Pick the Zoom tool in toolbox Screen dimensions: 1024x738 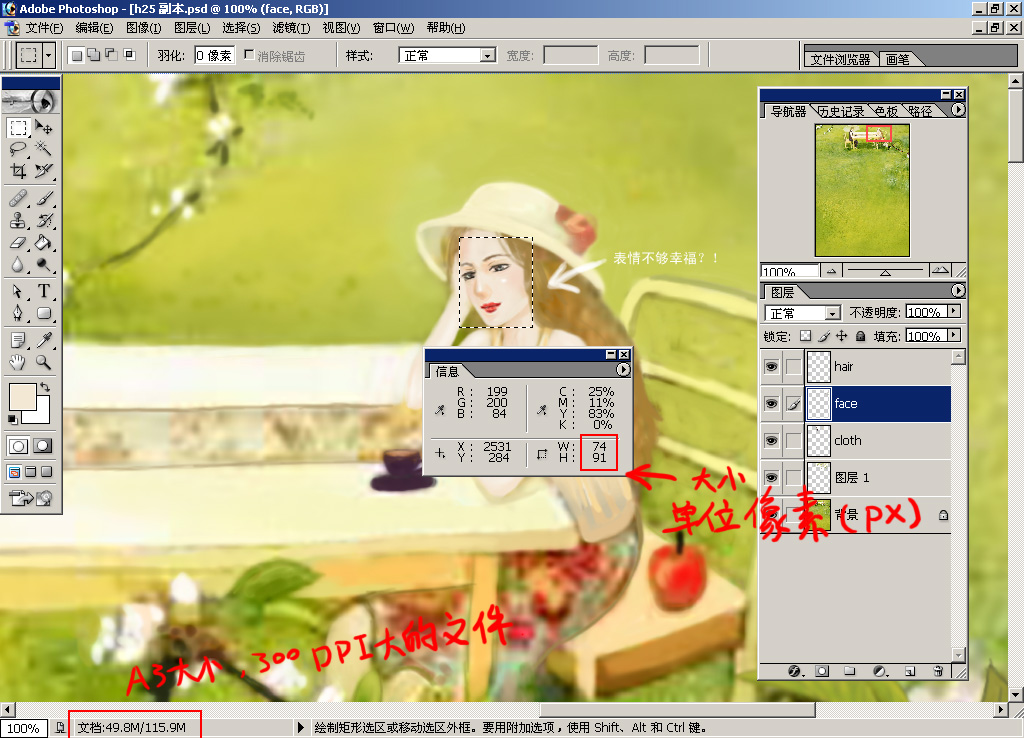[43, 362]
